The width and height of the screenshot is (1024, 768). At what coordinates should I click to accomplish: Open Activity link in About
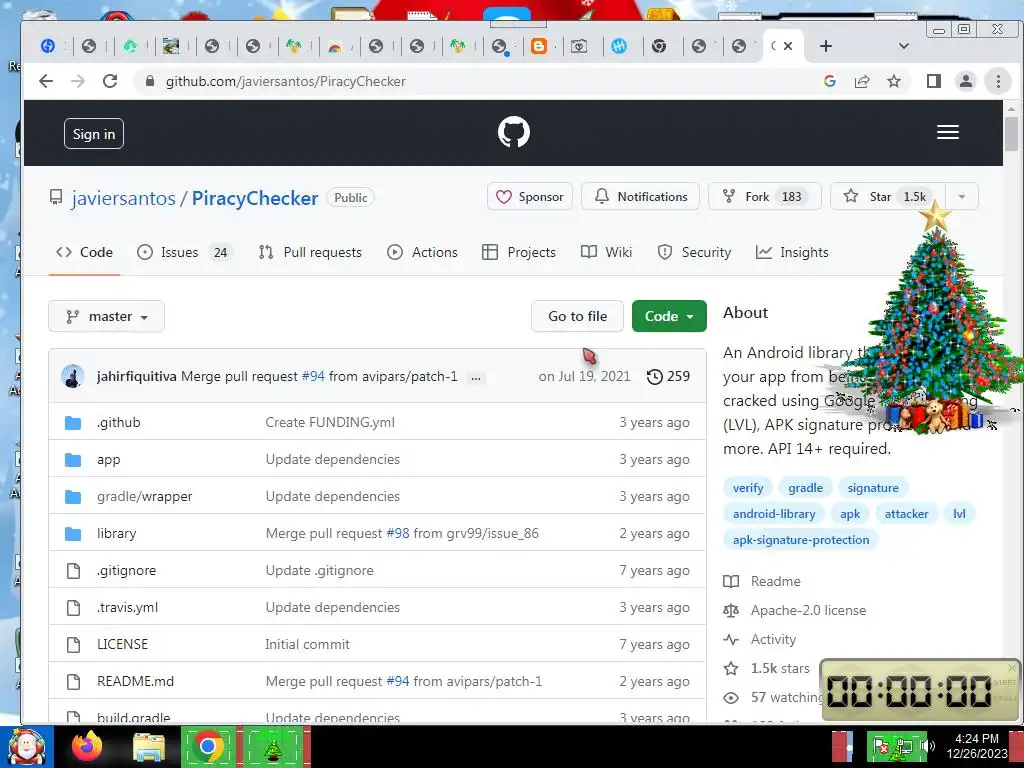(x=760, y=639)
